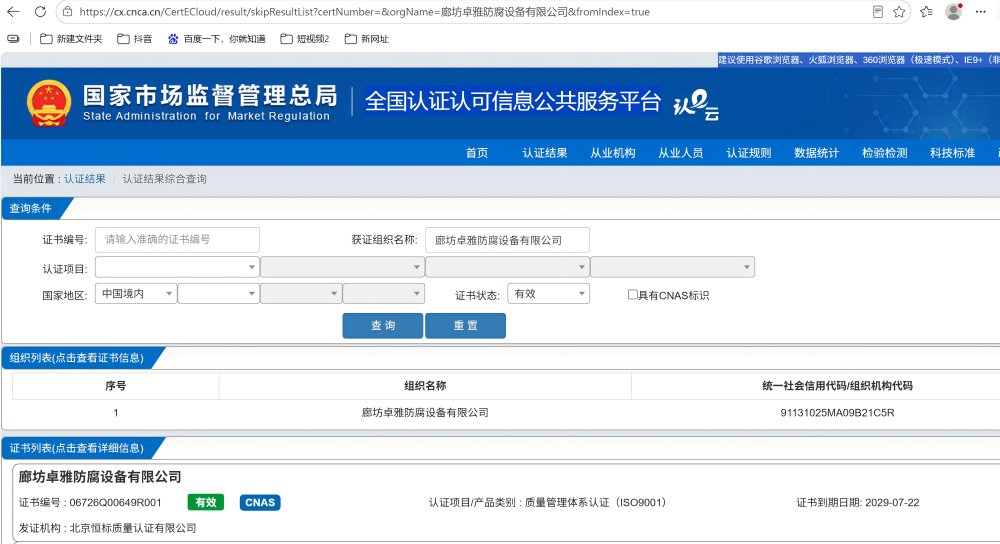The height and width of the screenshot is (544, 1000).
Task: Click the 组织名称 column header
Action: [425, 386]
